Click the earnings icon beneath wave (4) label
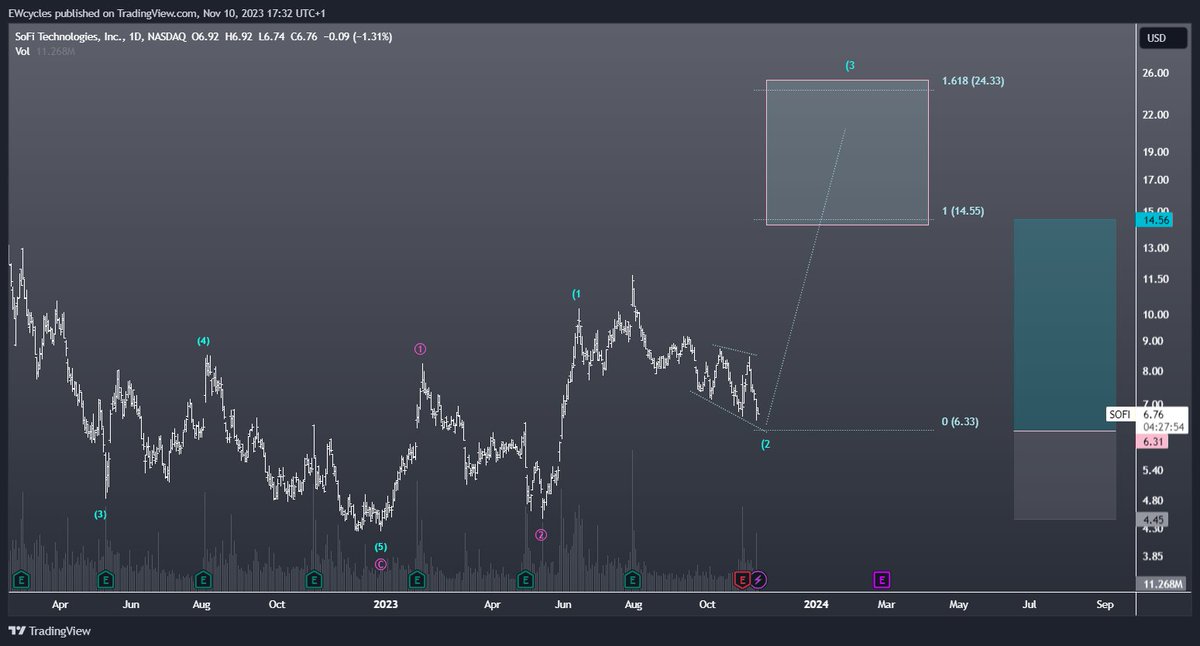 [203, 579]
